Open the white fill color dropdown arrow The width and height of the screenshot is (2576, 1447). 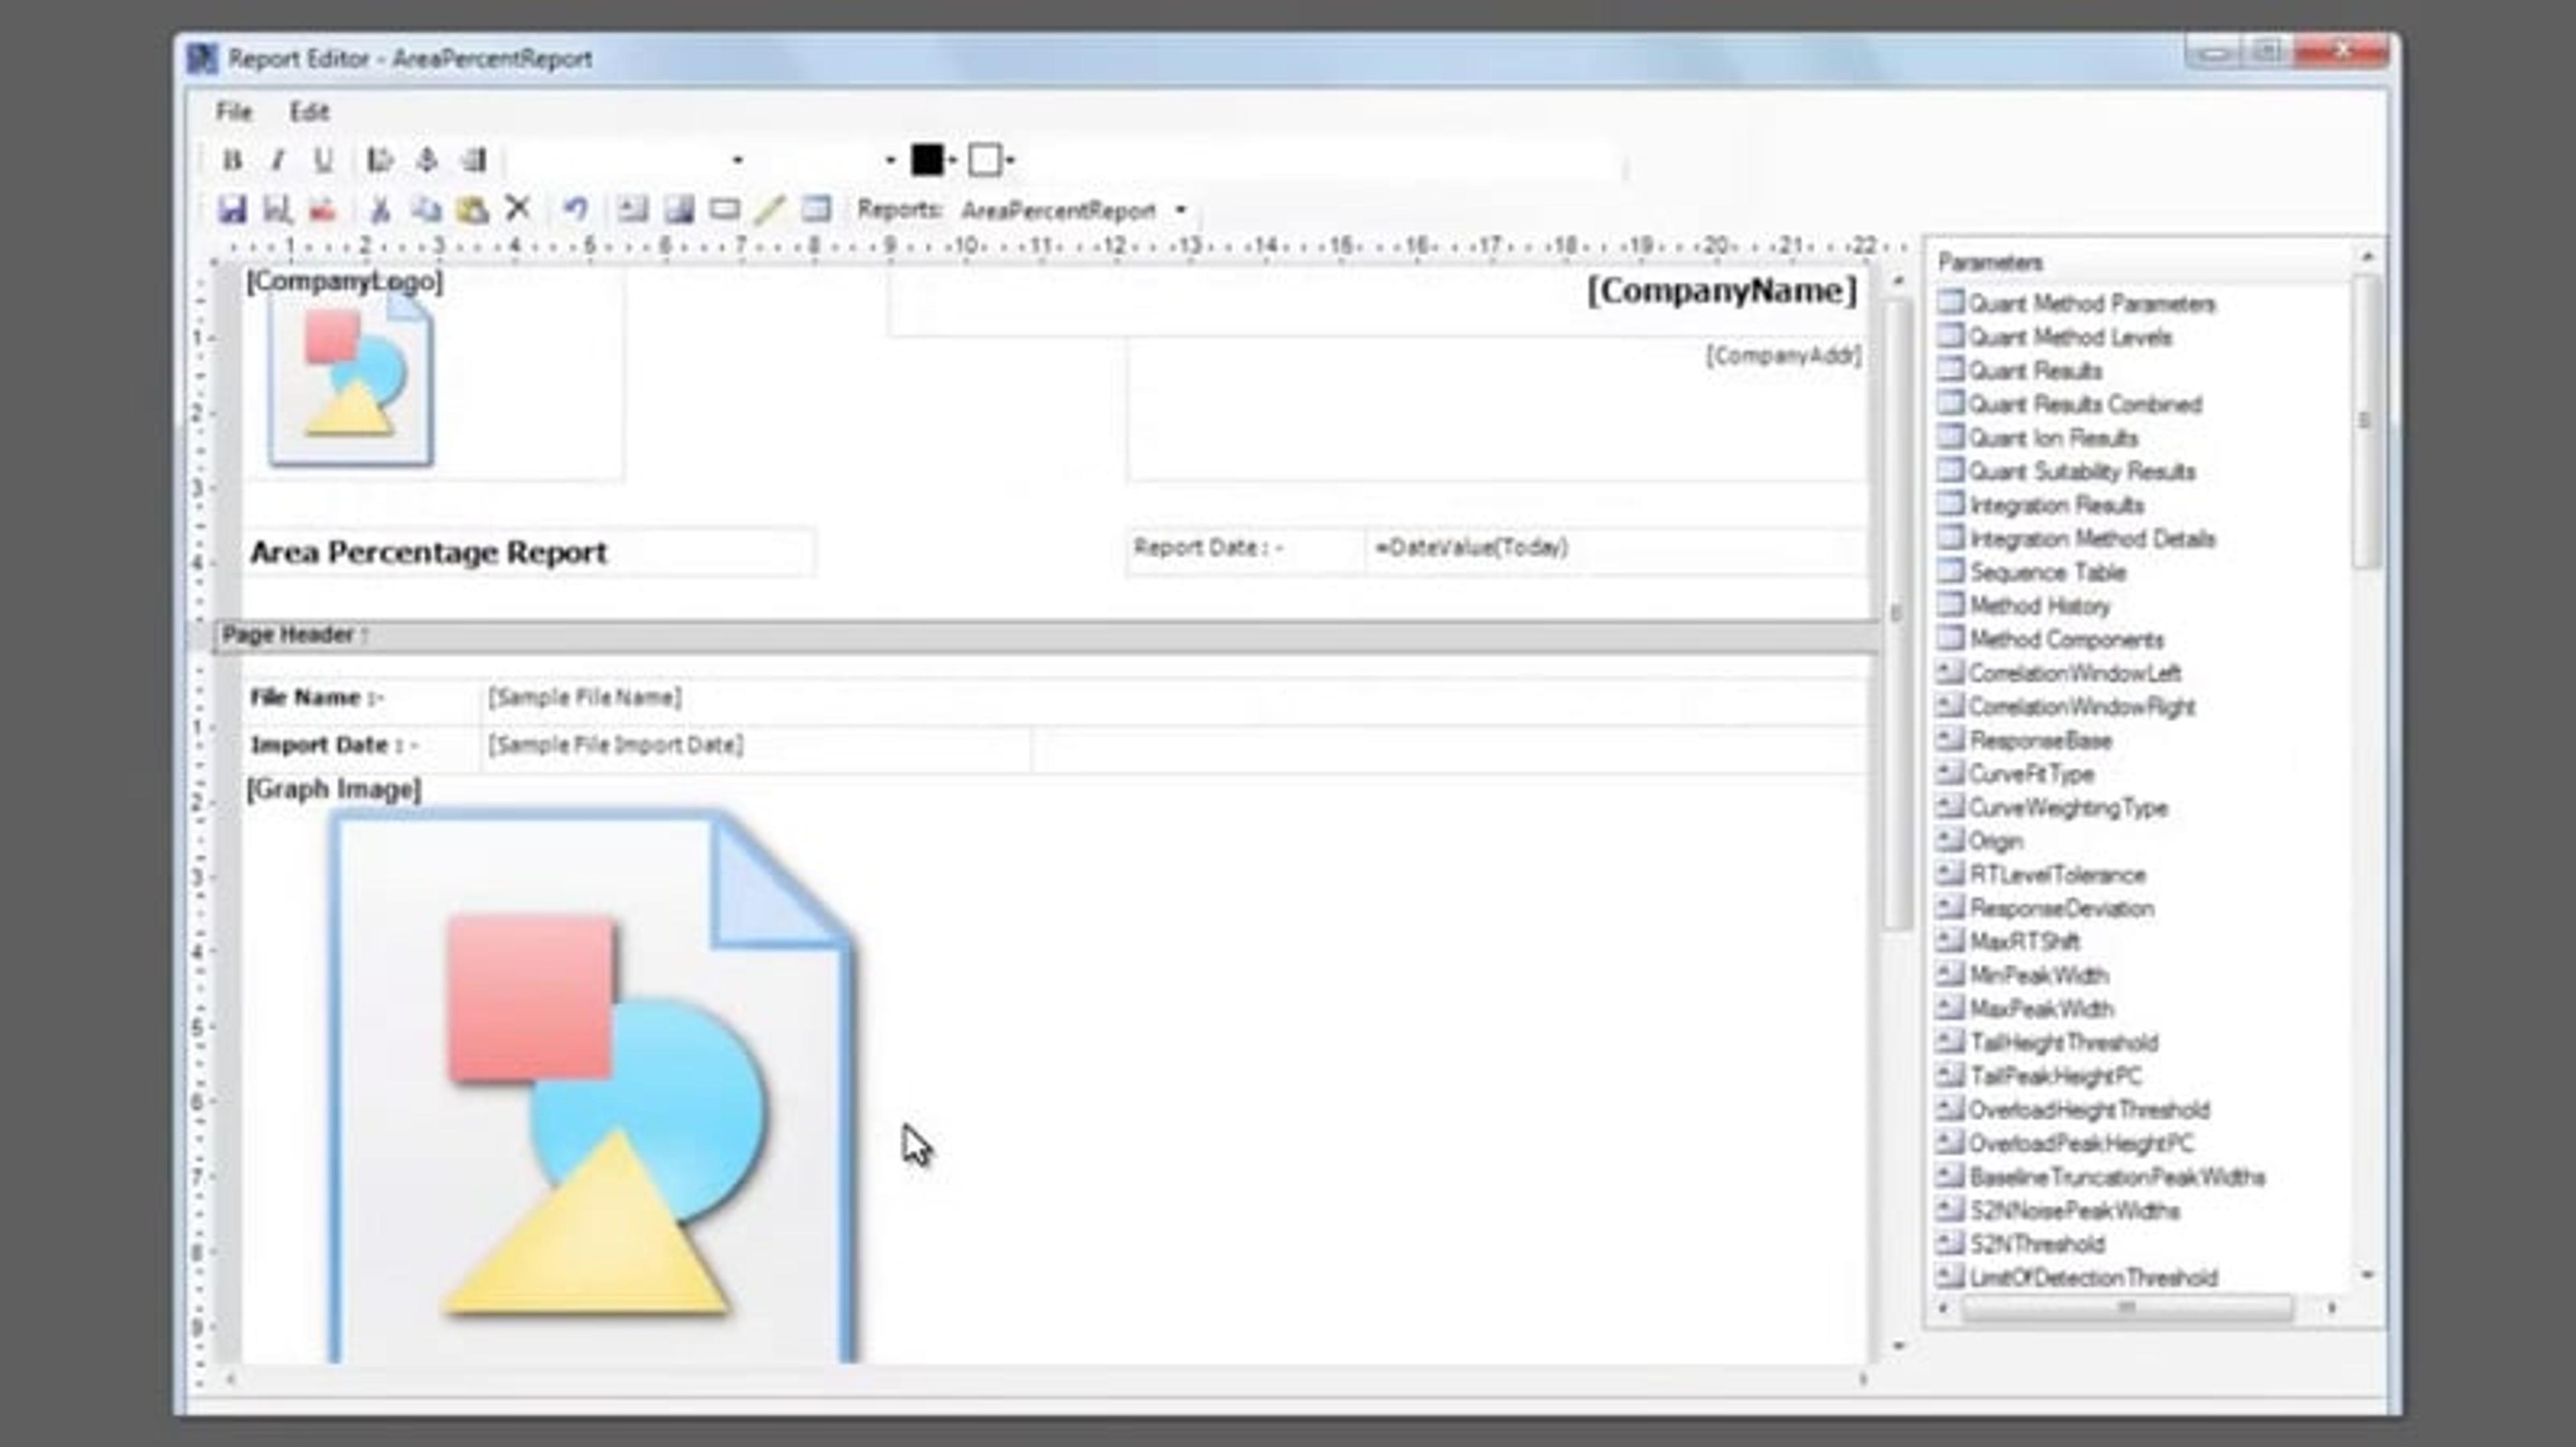[x=1010, y=161]
